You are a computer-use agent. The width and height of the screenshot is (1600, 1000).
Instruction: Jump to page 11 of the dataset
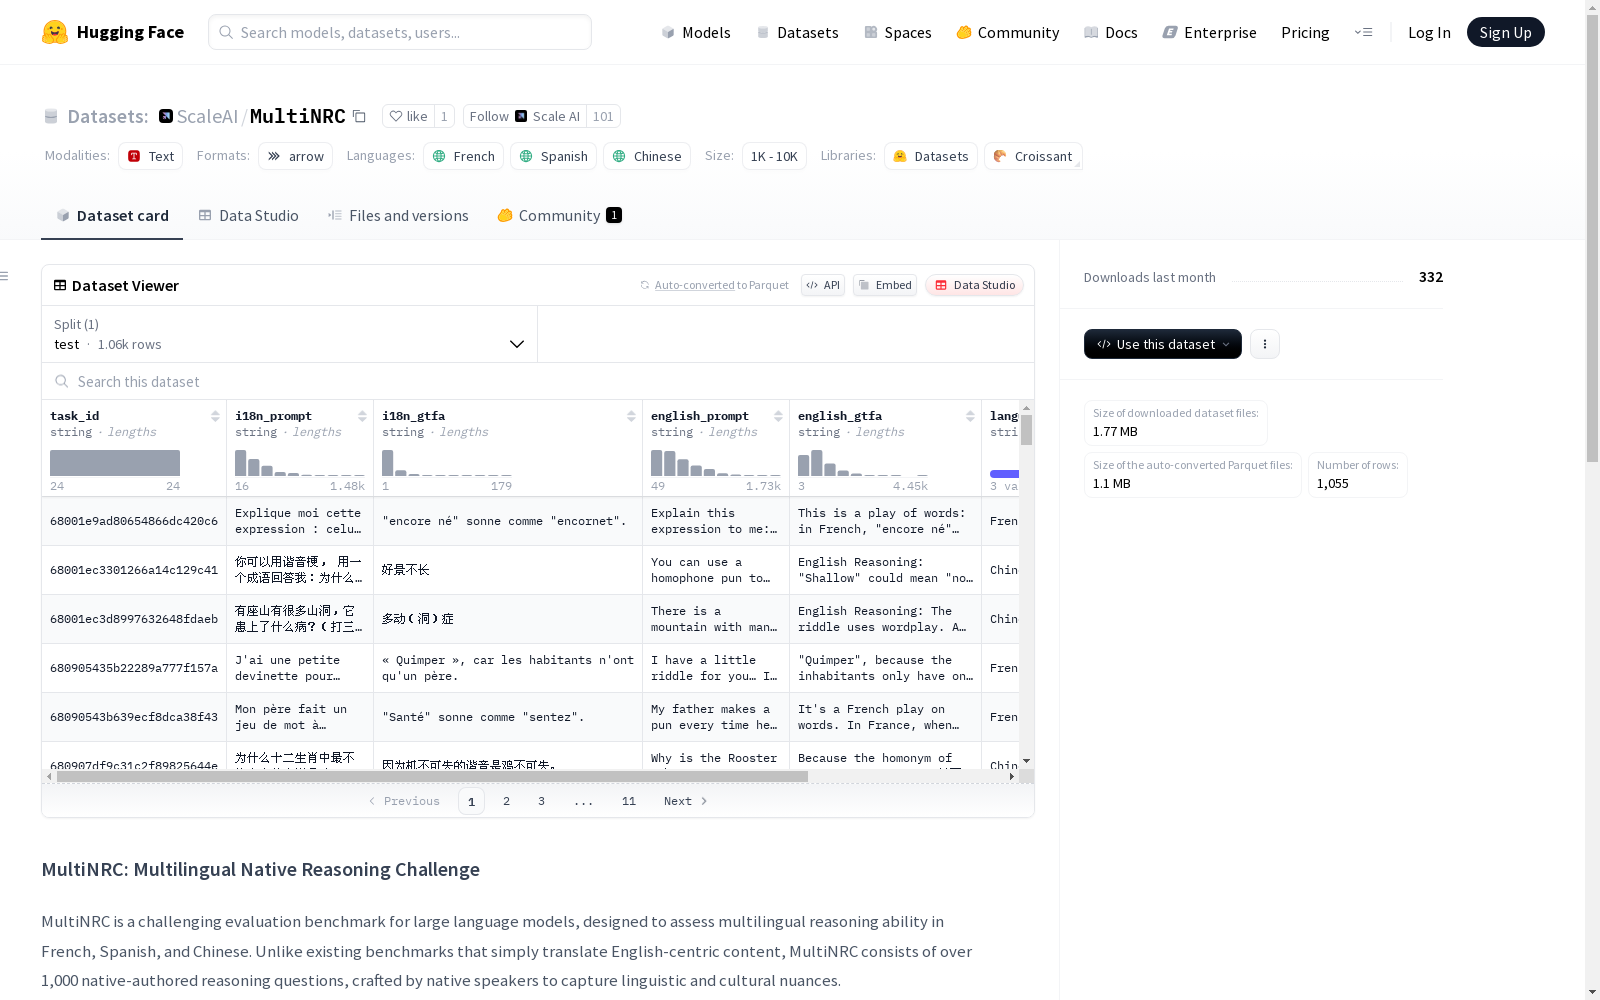tap(629, 801)
